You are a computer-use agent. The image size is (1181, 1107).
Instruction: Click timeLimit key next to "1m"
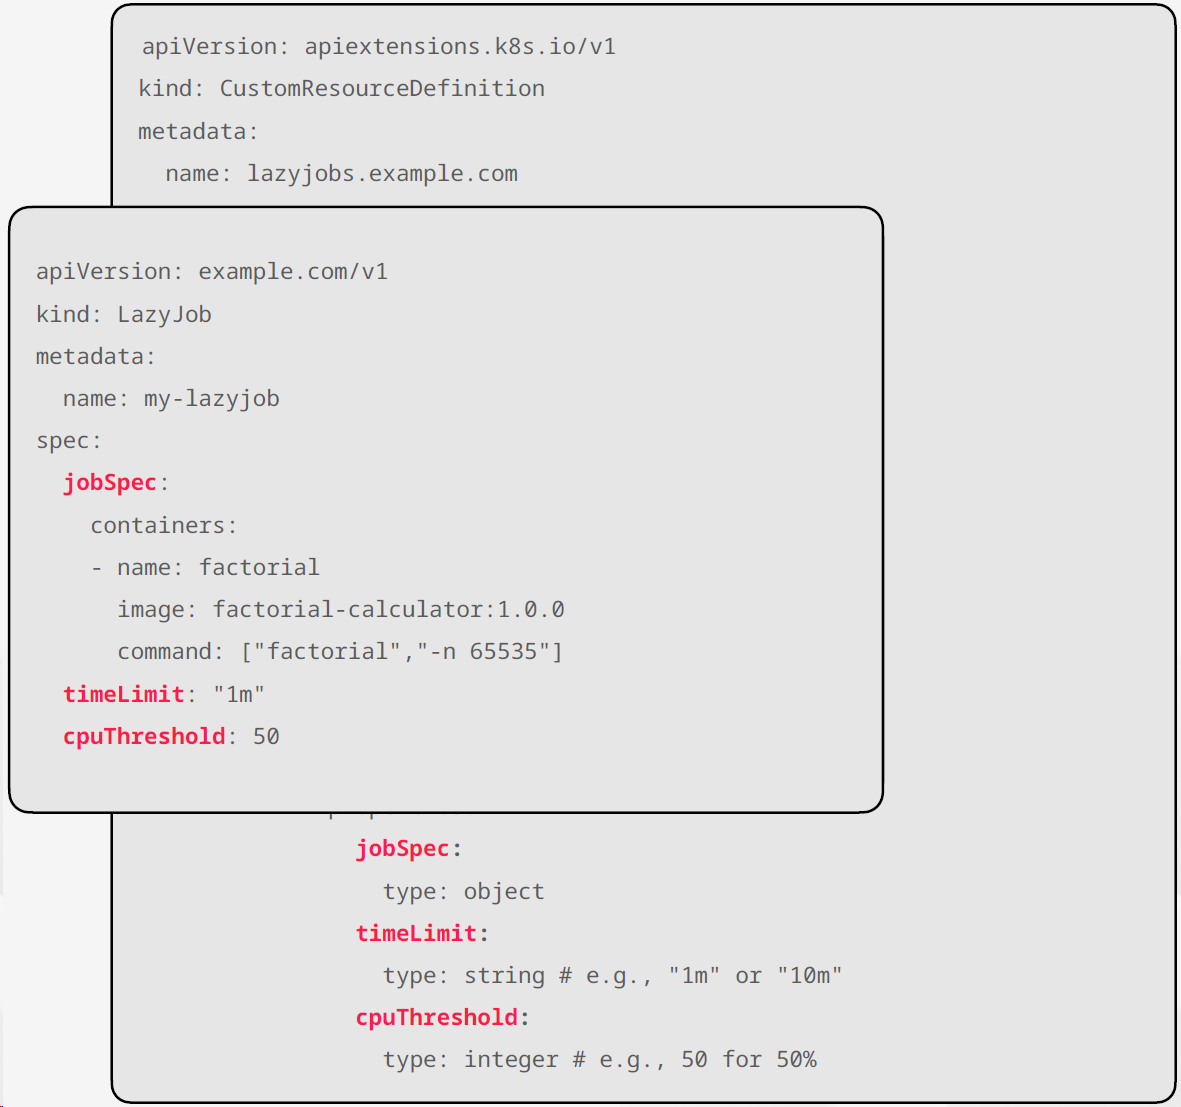click(x=124, y=695)
